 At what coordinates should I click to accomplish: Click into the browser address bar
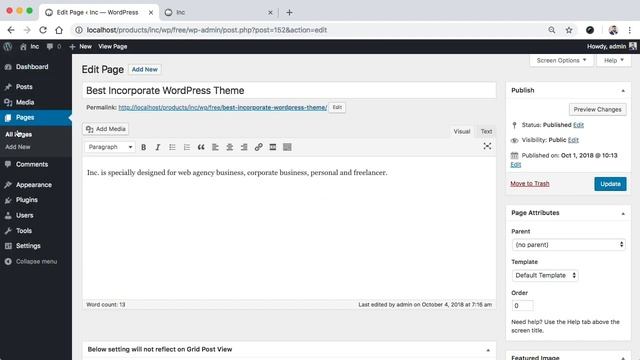[308, 30]
